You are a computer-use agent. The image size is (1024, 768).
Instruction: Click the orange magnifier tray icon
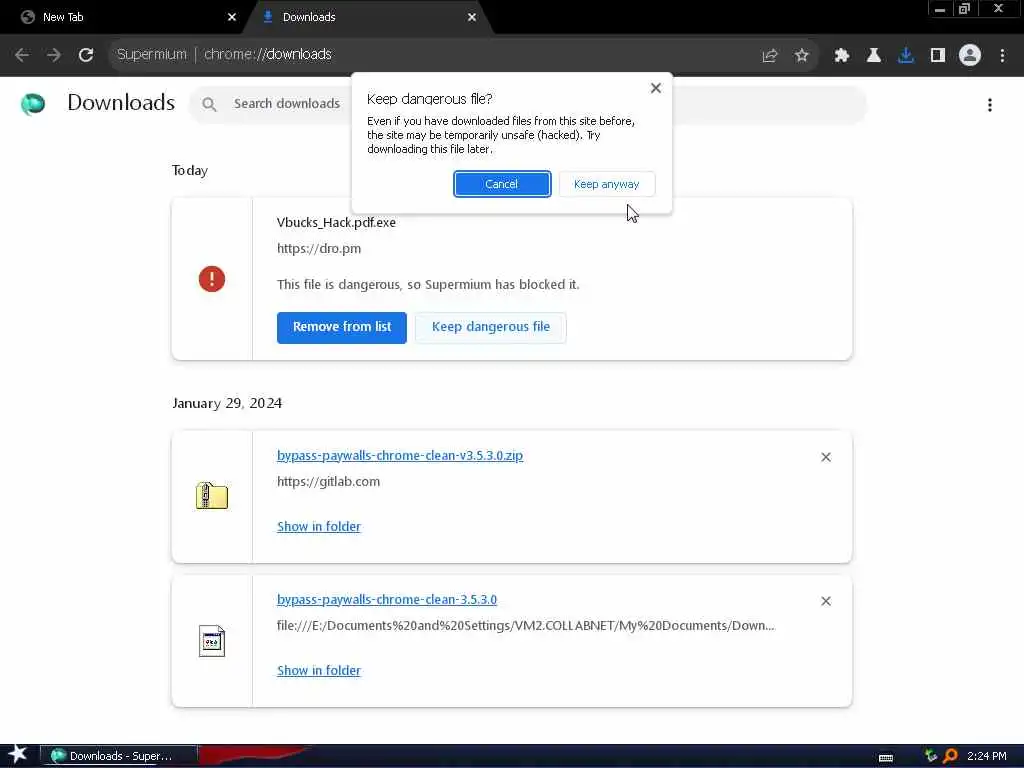pos(950,756)
